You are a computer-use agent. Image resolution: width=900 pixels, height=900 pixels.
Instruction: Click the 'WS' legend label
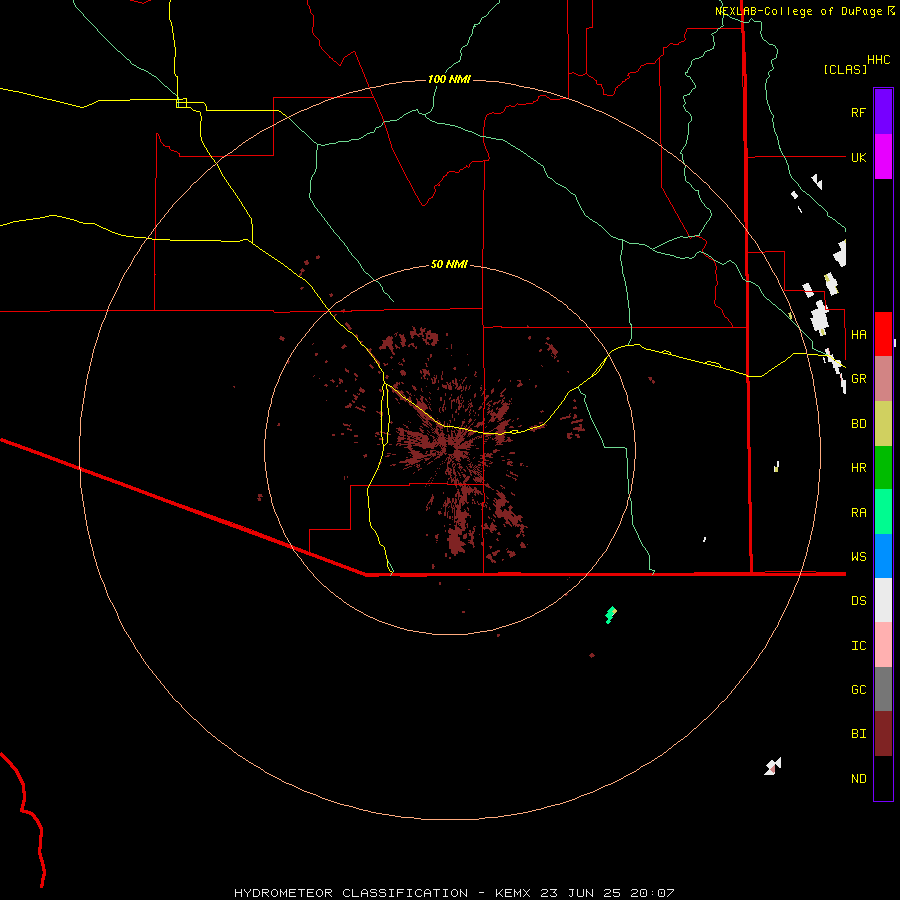click(x=858, y=557)
